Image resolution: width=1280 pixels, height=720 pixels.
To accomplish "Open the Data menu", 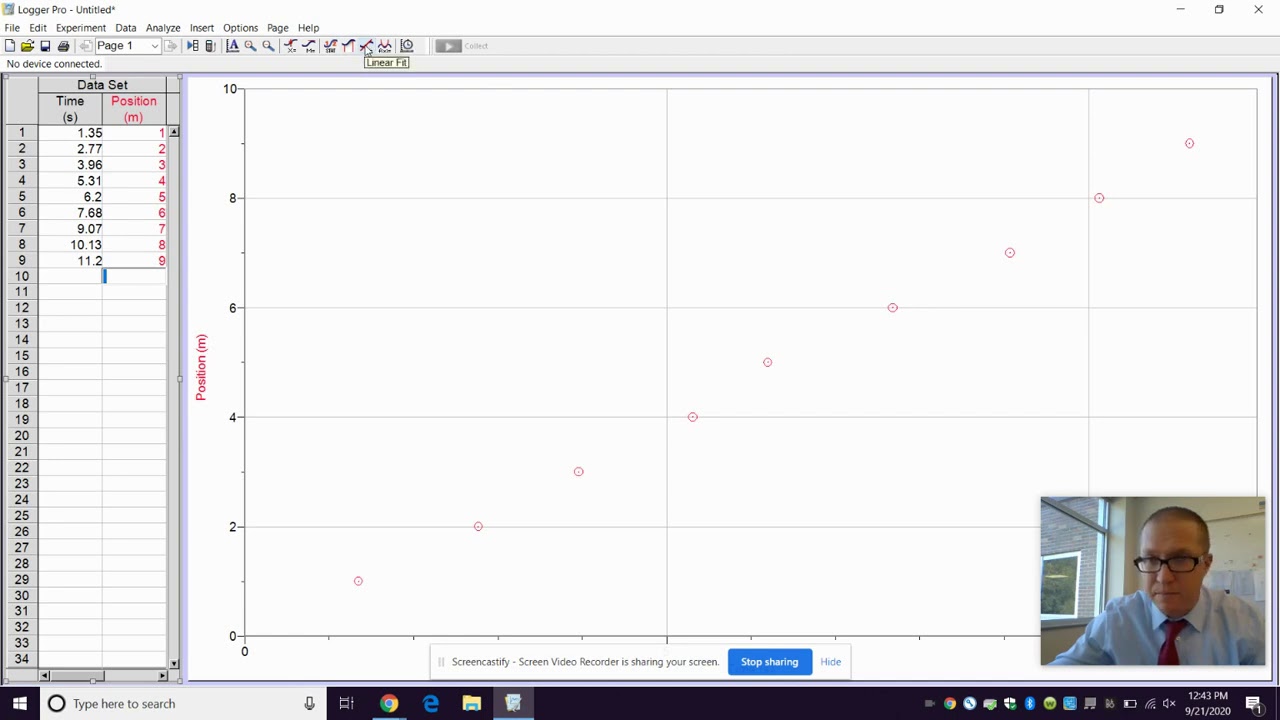I will [x=125, y=28].
